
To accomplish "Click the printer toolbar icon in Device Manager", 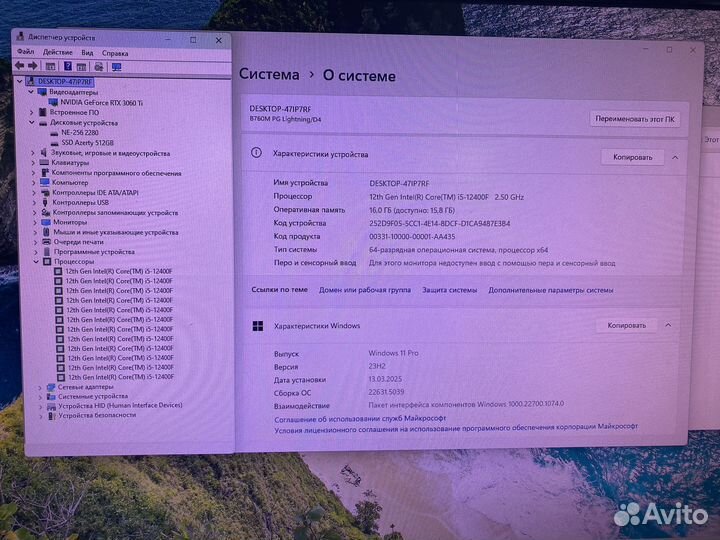I will (x=98, y=67).
